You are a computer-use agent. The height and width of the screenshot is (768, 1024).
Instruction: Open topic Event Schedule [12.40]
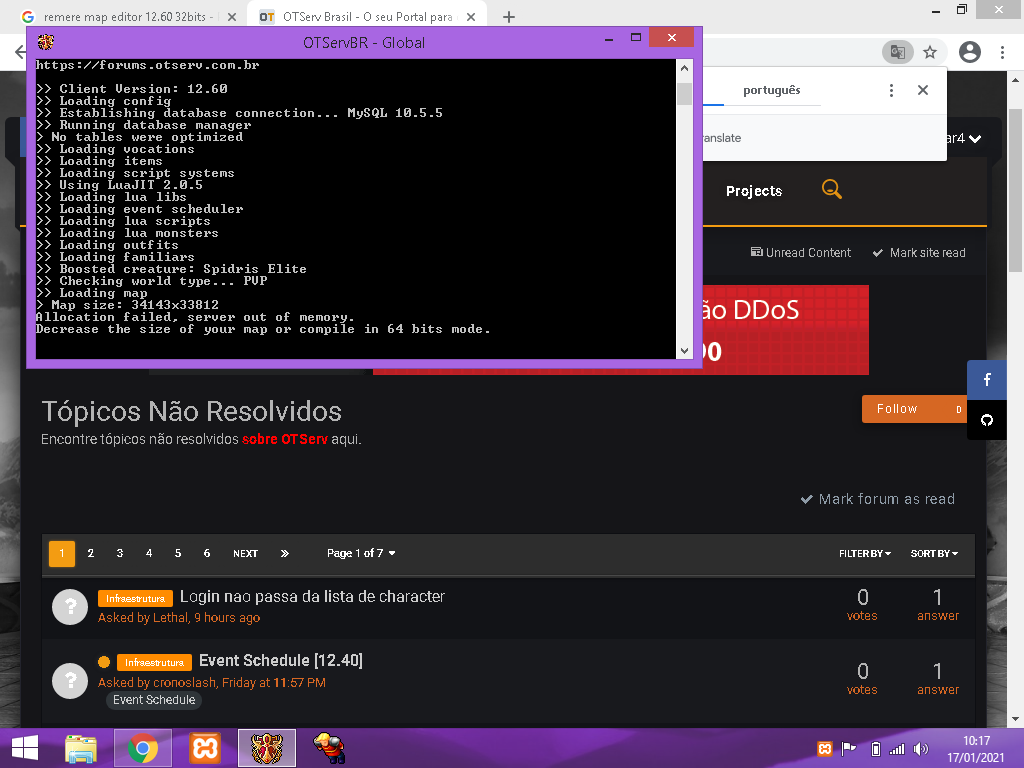point(281,660)
